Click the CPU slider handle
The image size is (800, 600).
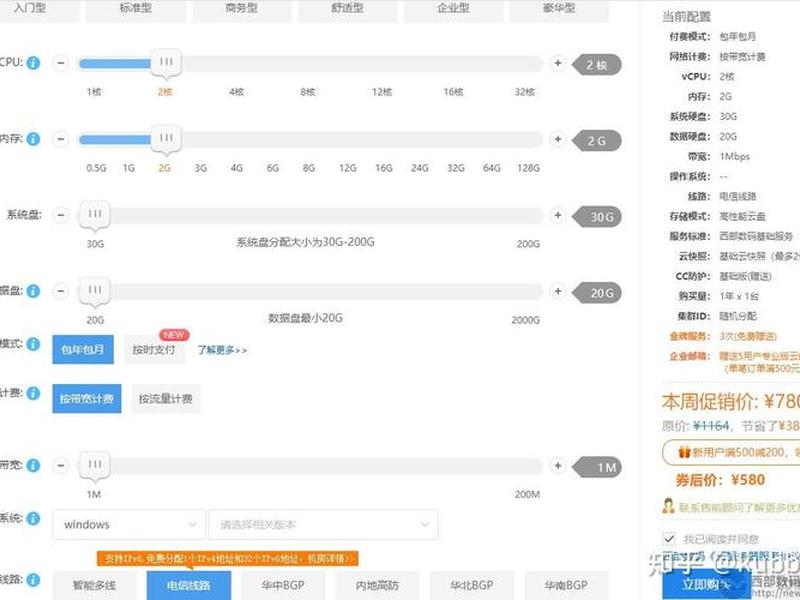tap(166, 63)
